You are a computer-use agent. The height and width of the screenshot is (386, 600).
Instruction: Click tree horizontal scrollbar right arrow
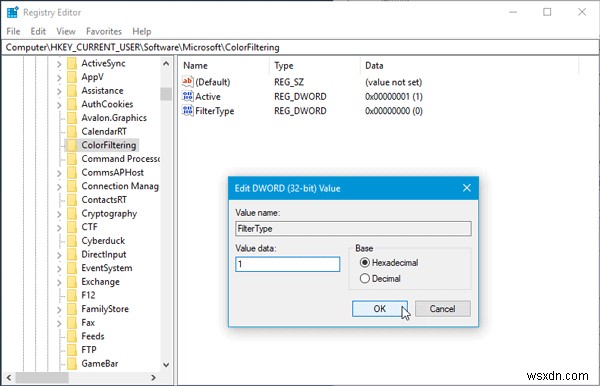pos(153,378)
